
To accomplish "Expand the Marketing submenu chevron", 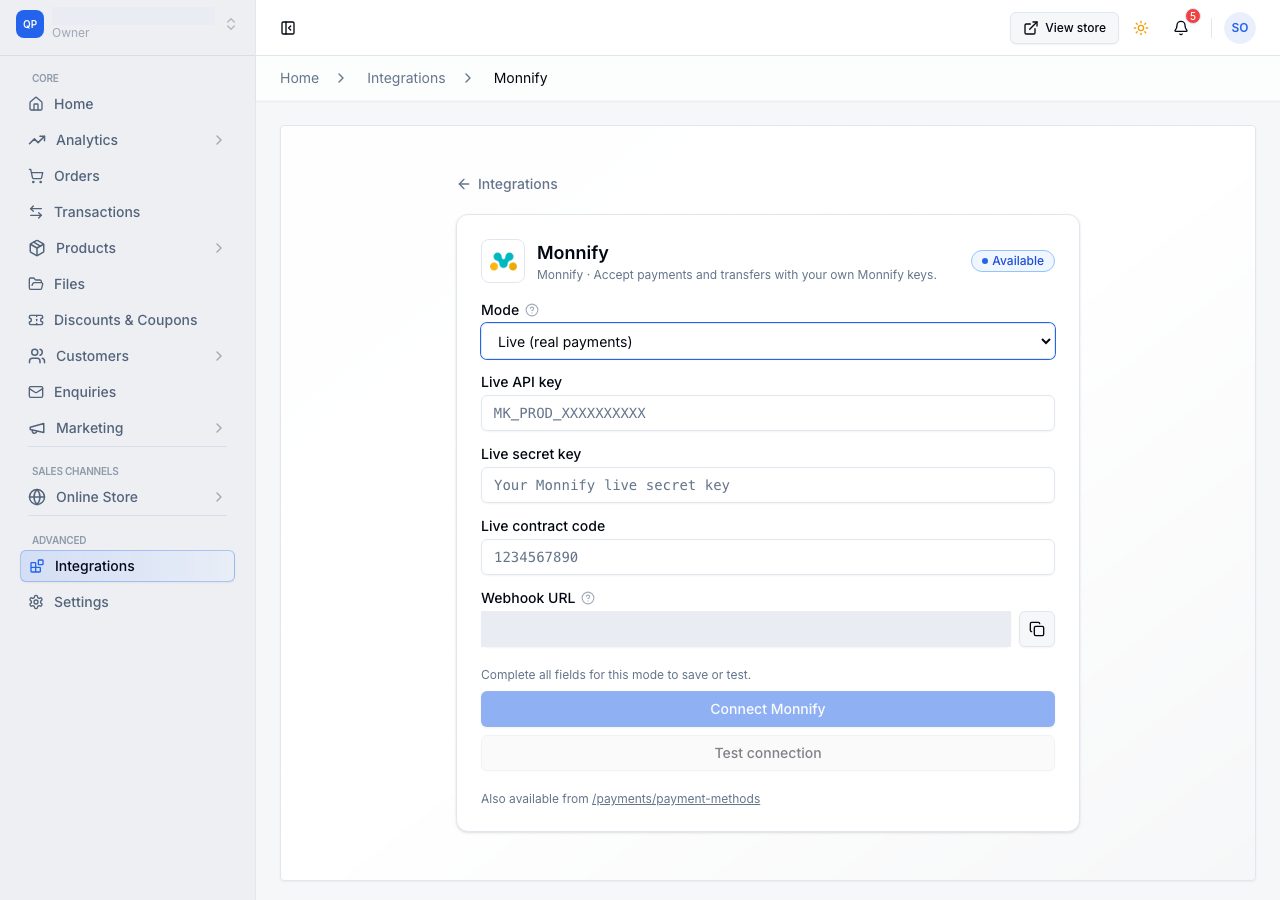I will [219, 428].
